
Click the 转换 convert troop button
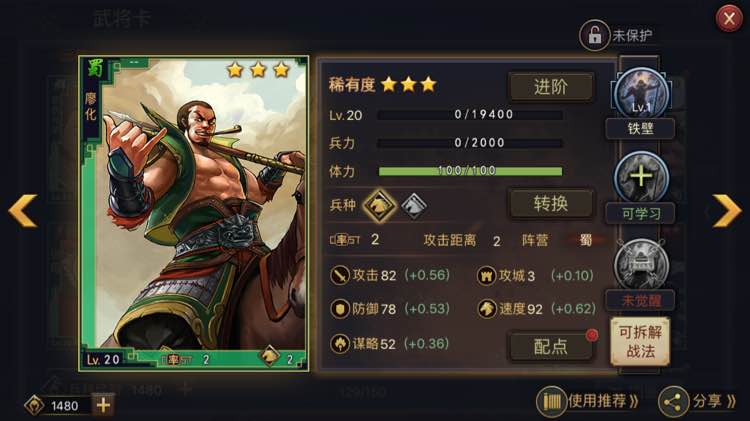pos(551,204)
